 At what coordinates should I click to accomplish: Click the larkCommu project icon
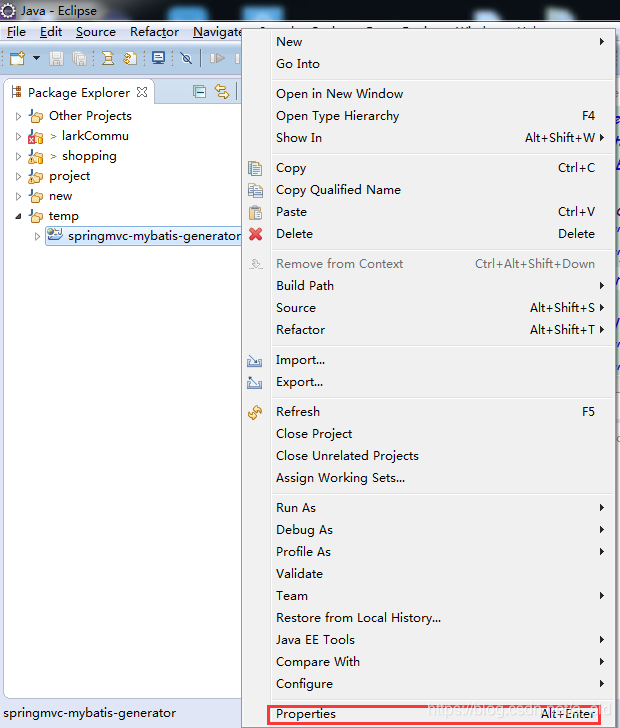tap(36, 136)
